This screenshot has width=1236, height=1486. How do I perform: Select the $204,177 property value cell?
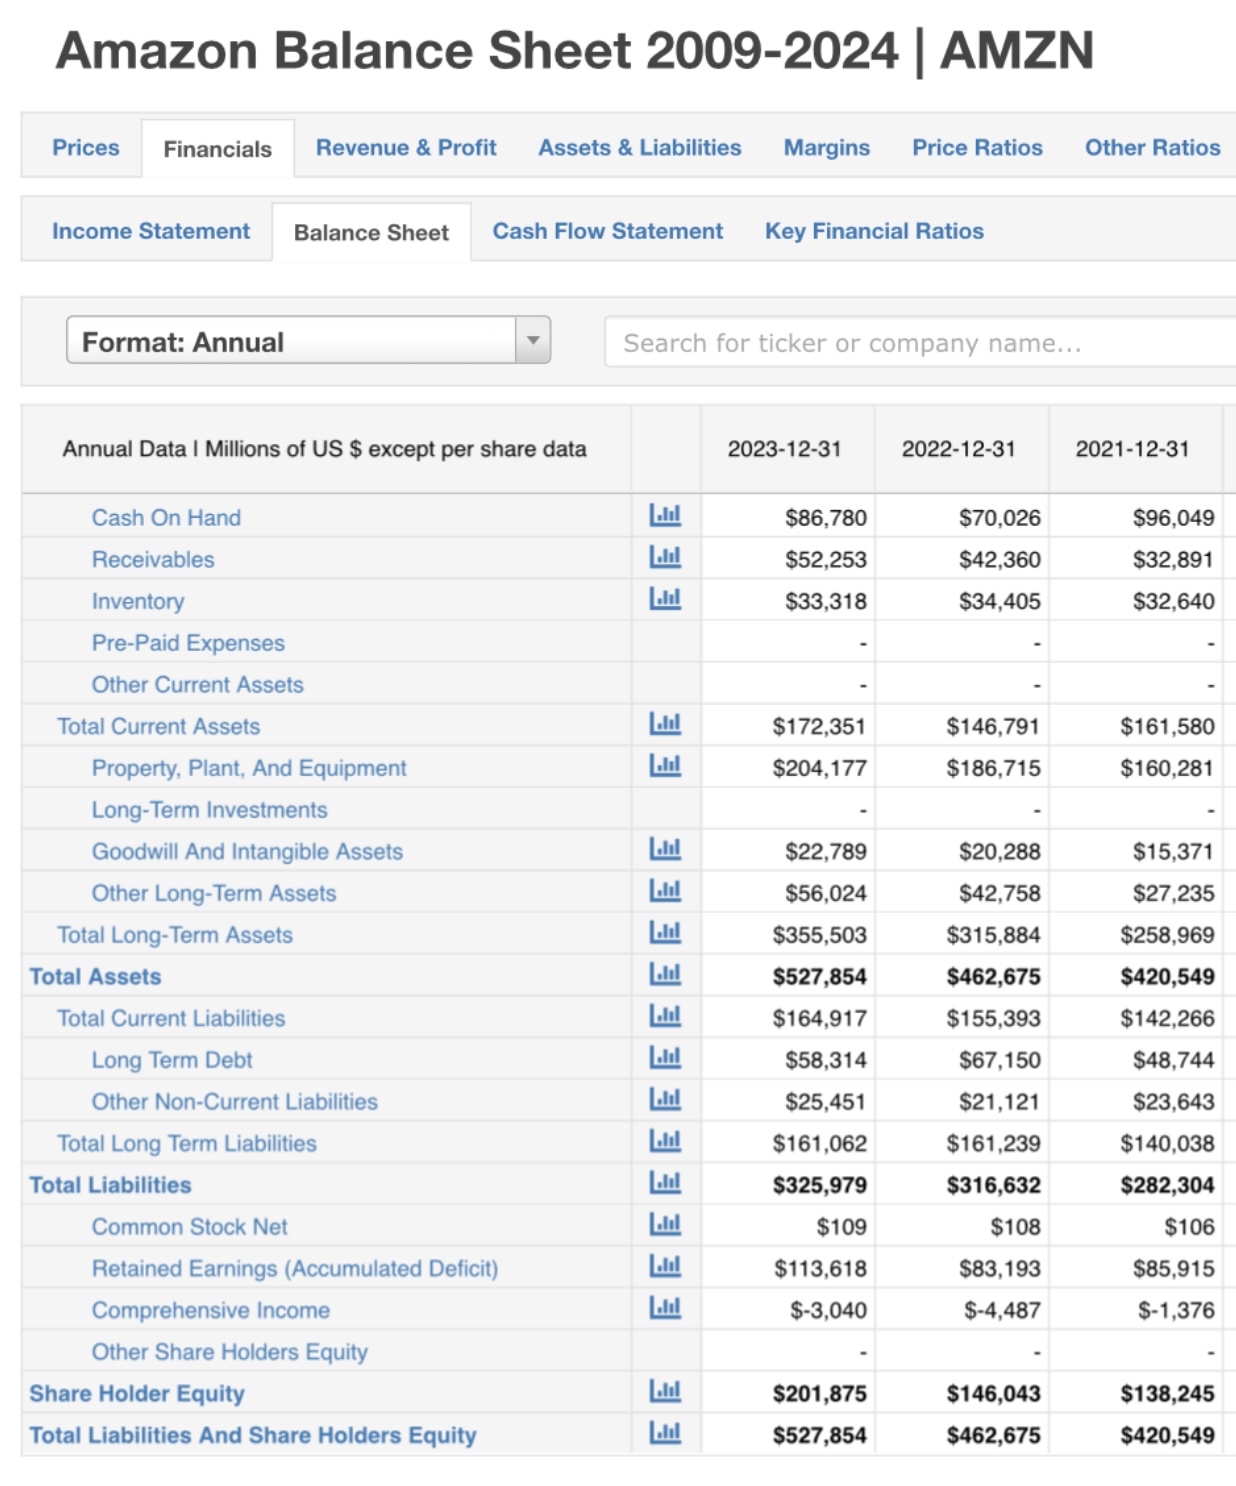pyautogui.click(x=820, y=768)
